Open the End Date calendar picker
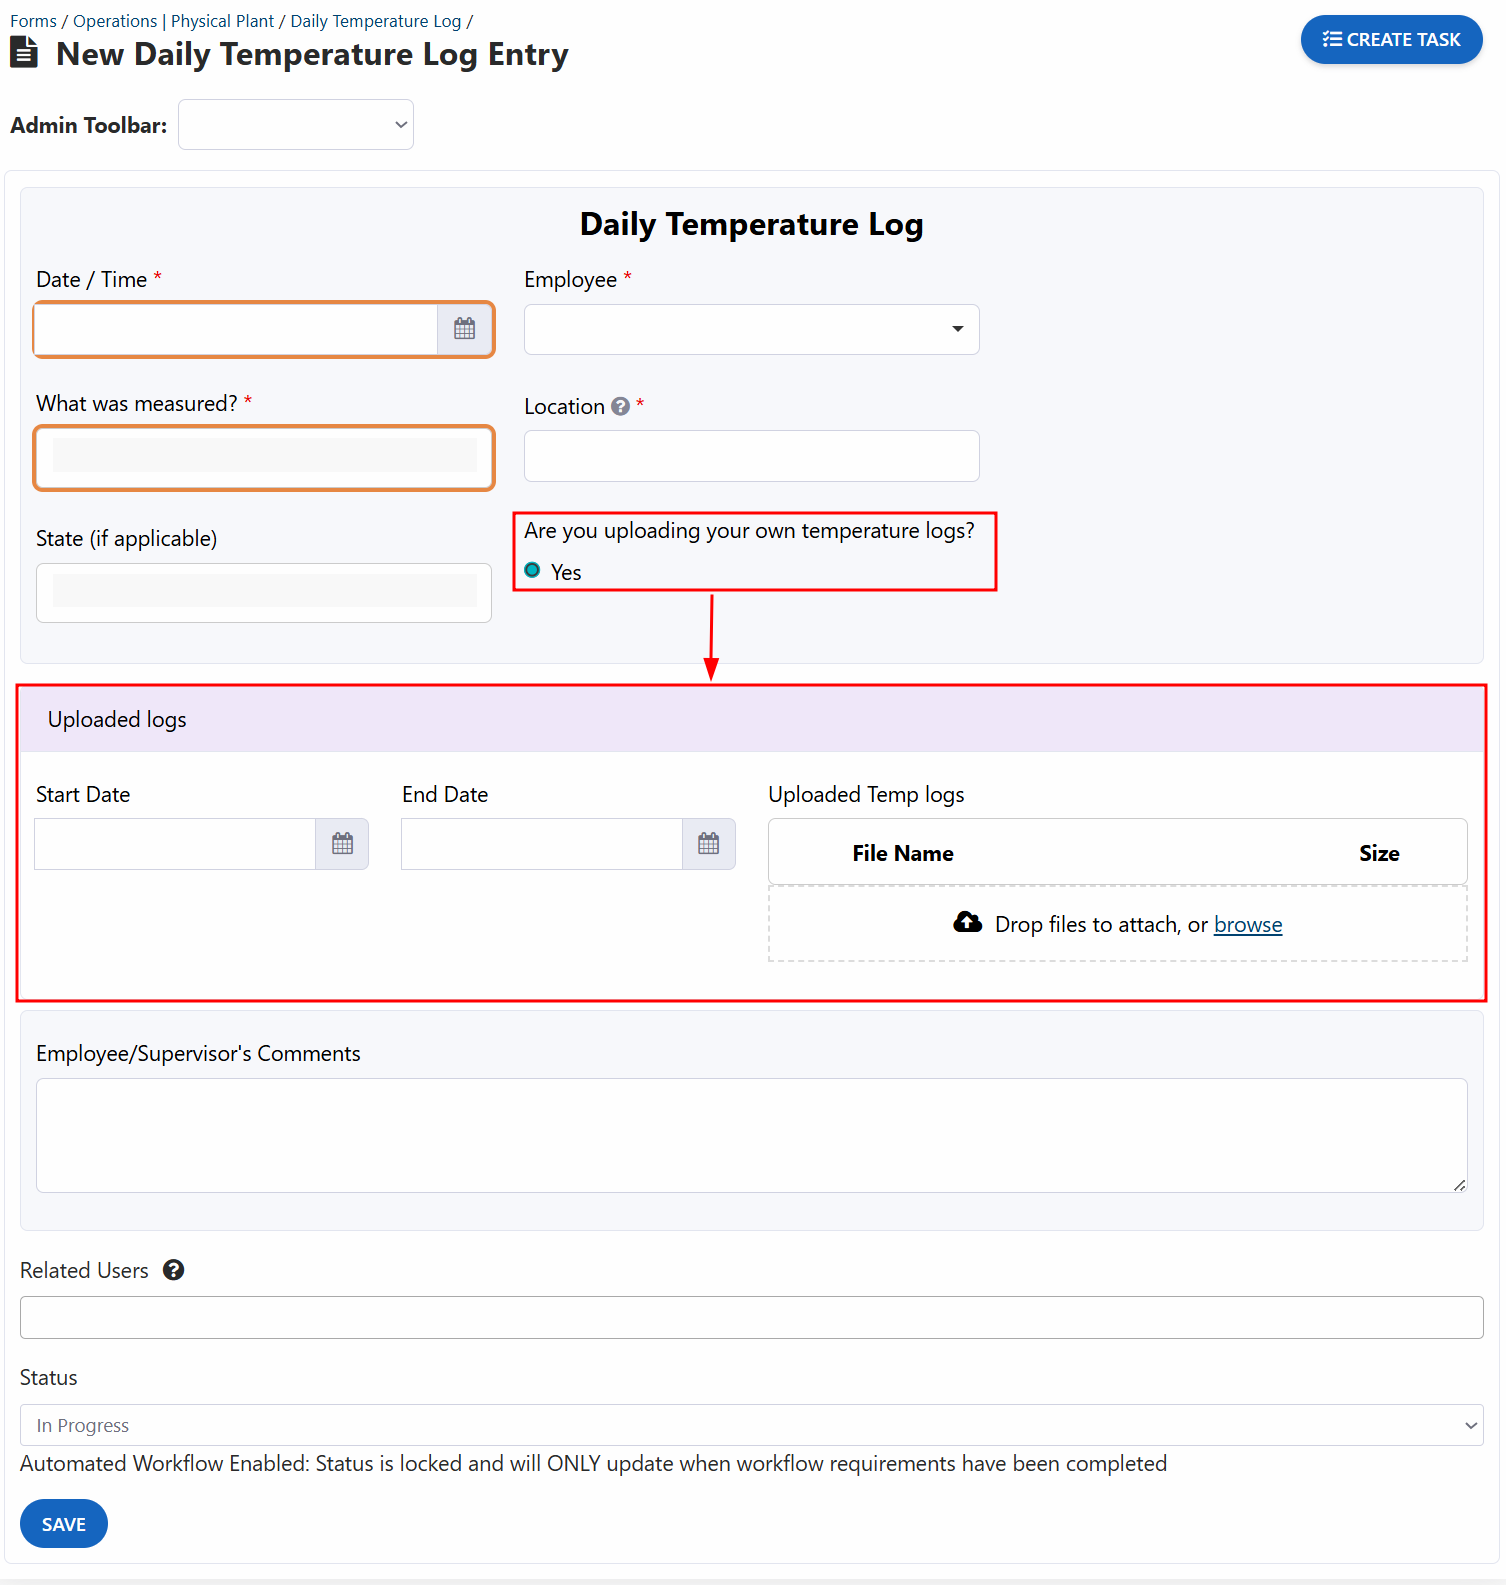This screenshot has width=1506, height=1585. click(x=708, y=844)
